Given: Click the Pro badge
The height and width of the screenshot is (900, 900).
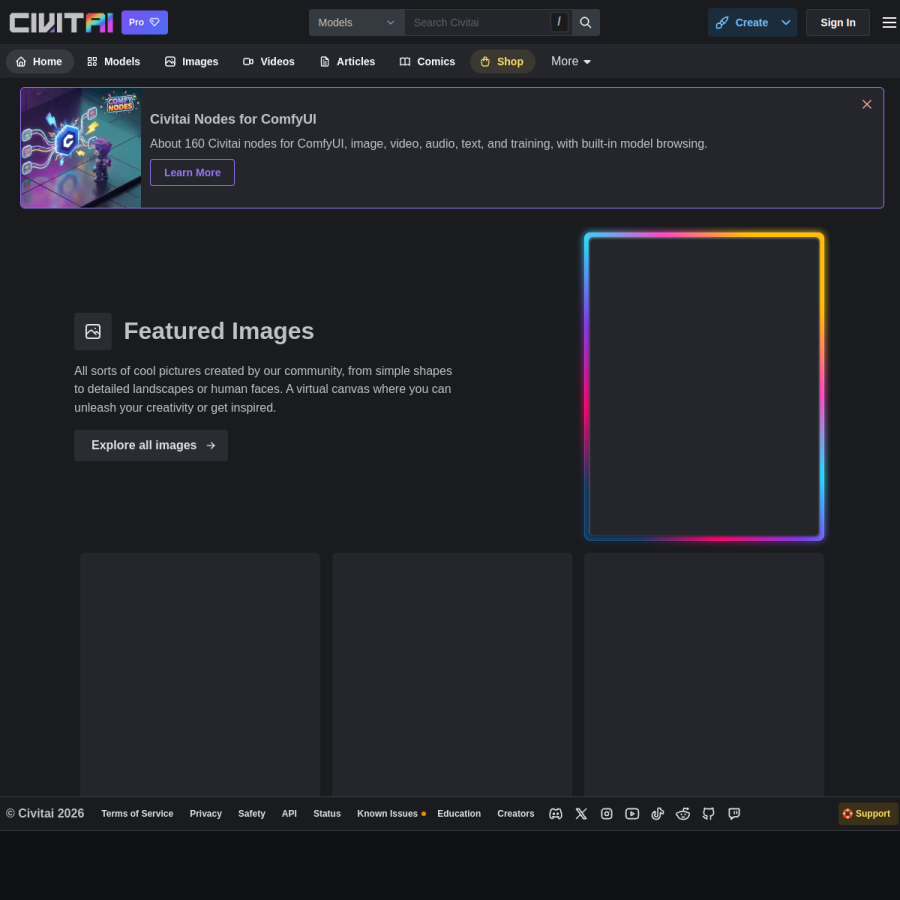Looking at the screenshot, I should coord(145,22).
